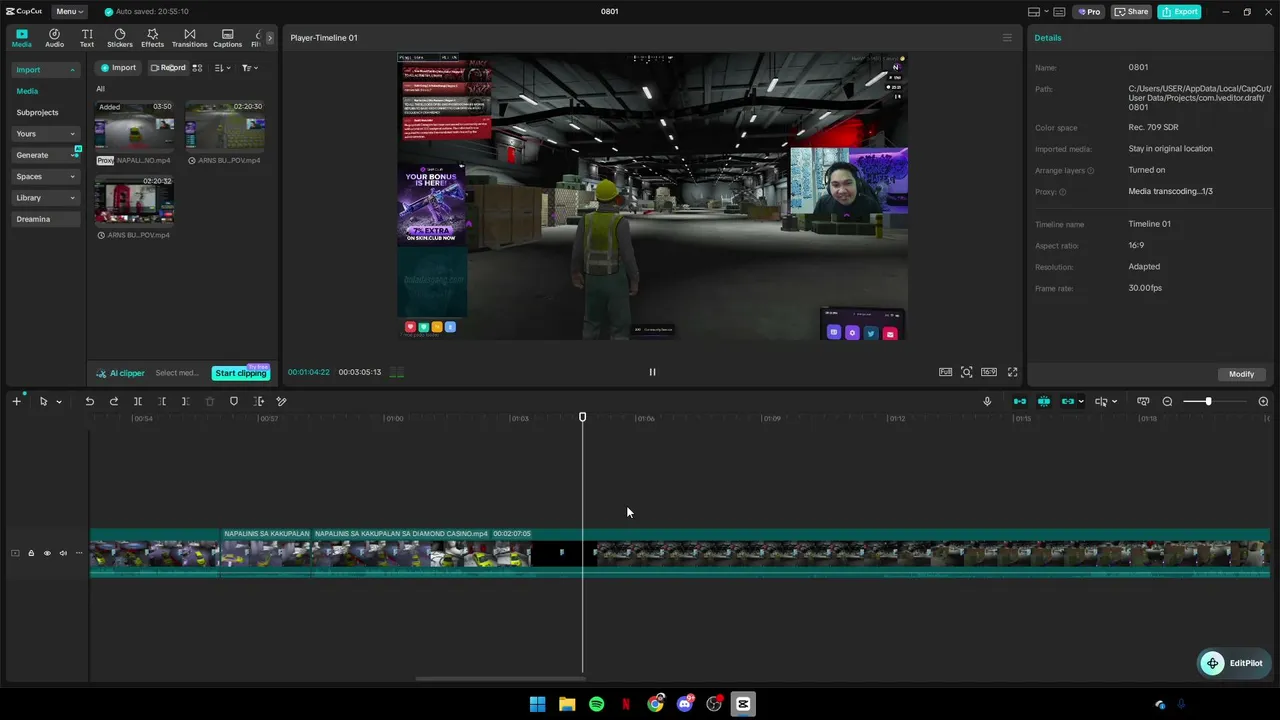This screenshot has width=1280, height=720.
Task: Delete left of playhead with trim-left tool
Action: 162,401
